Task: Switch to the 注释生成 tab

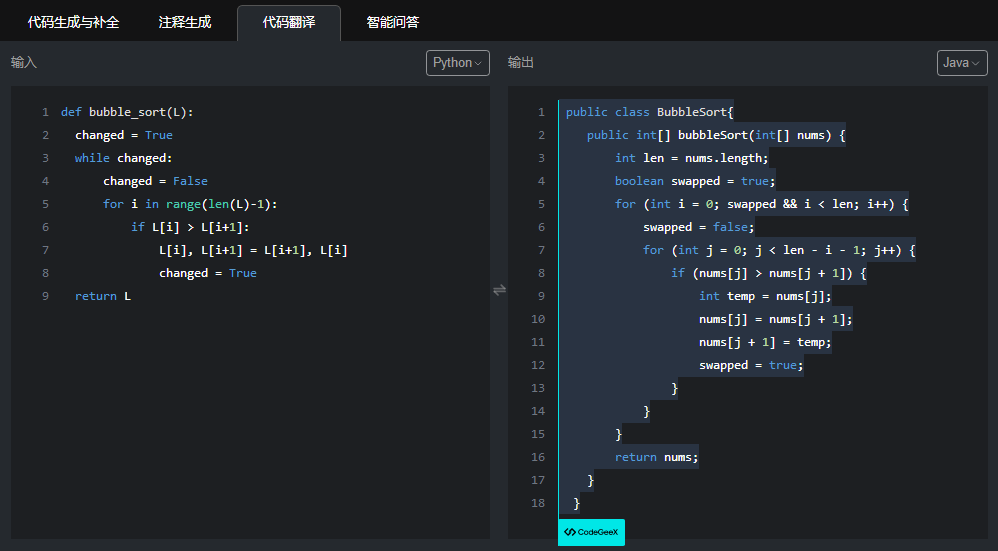Action: click(185, 22)
